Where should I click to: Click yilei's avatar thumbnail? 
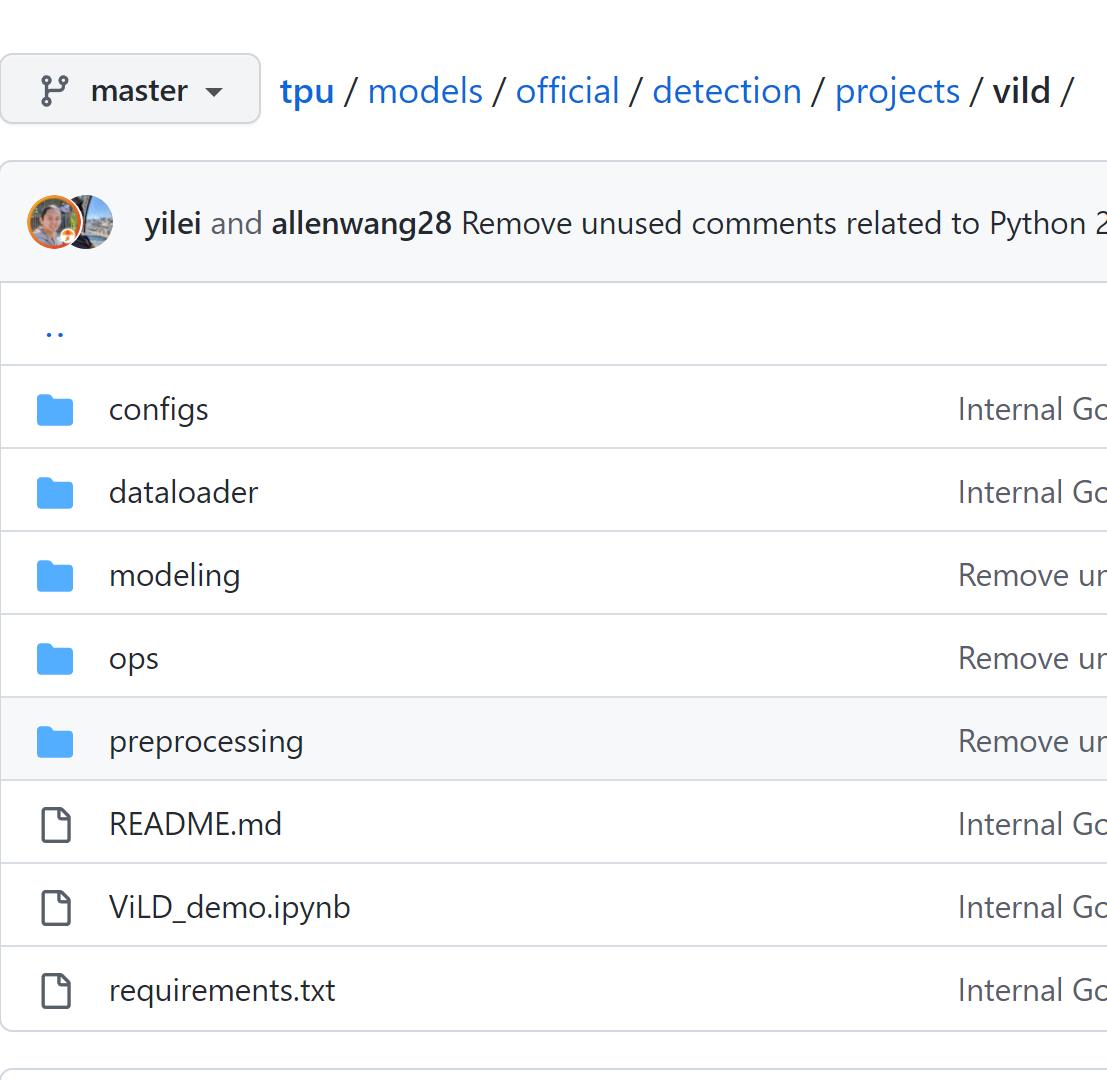coord(49,222)
